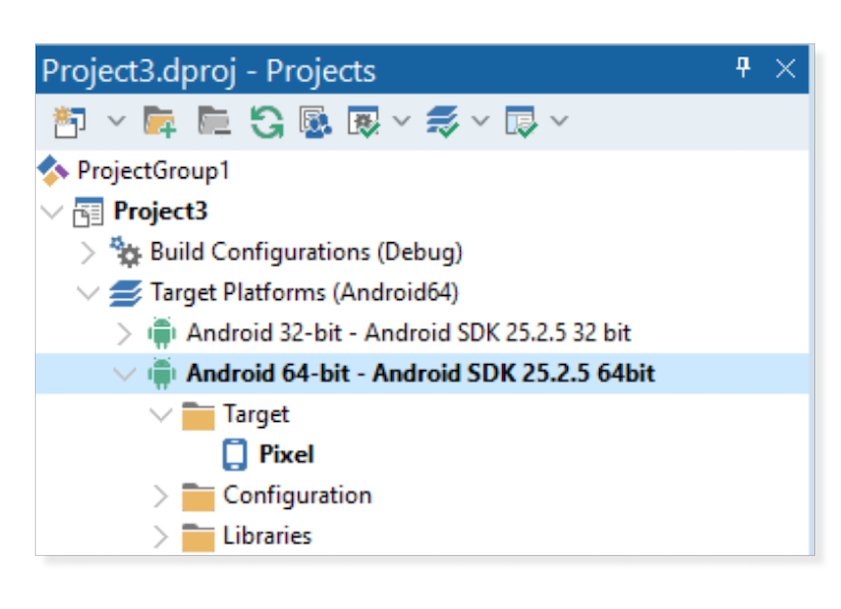The image size is (841, 609).
Task: Open dropdown next to target platforms toolbar icon
Action: point(480,121)
